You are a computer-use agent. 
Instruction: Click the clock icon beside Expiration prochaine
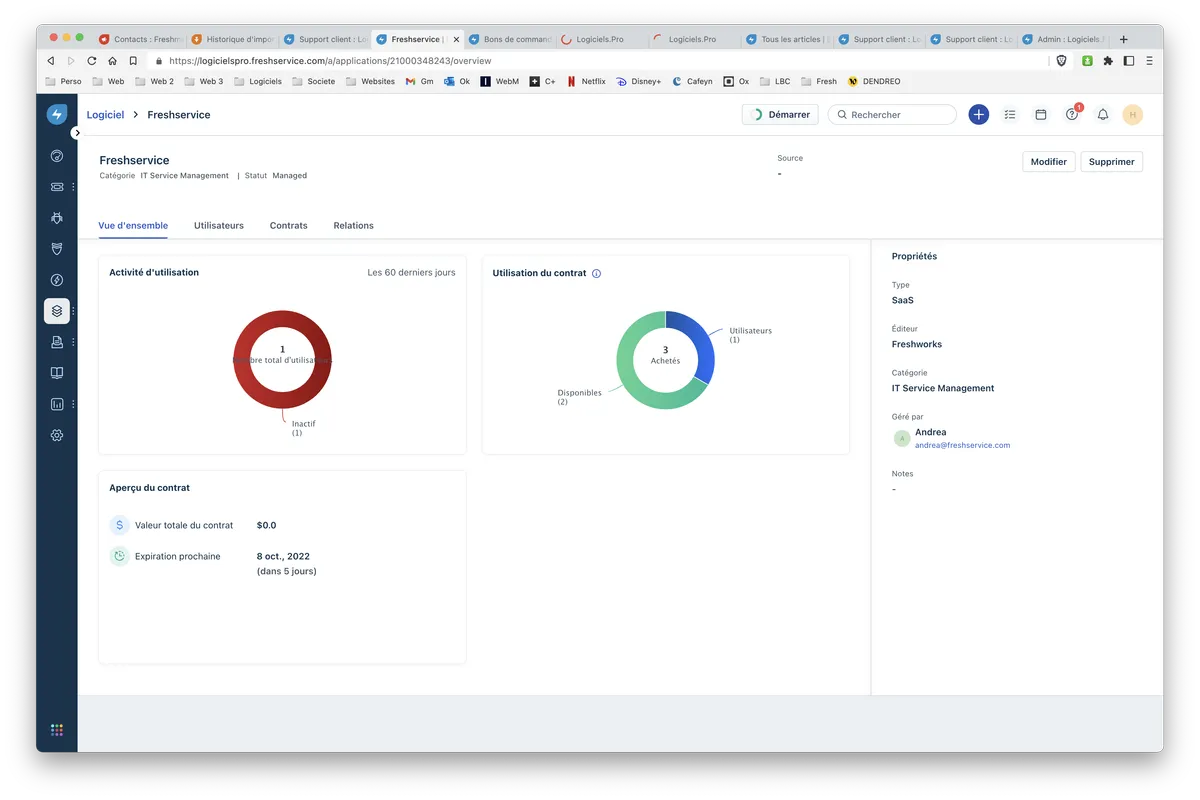pos(120,556)
